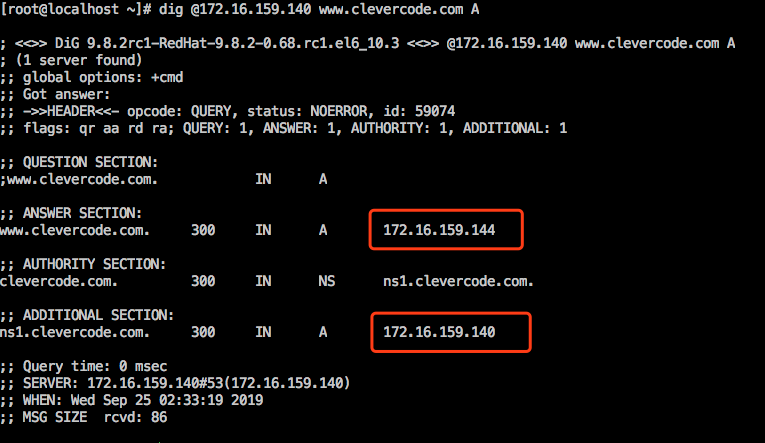
Task: Click the 'SERVER: 172.16.159.140#53' line
Action: point(175,383)
